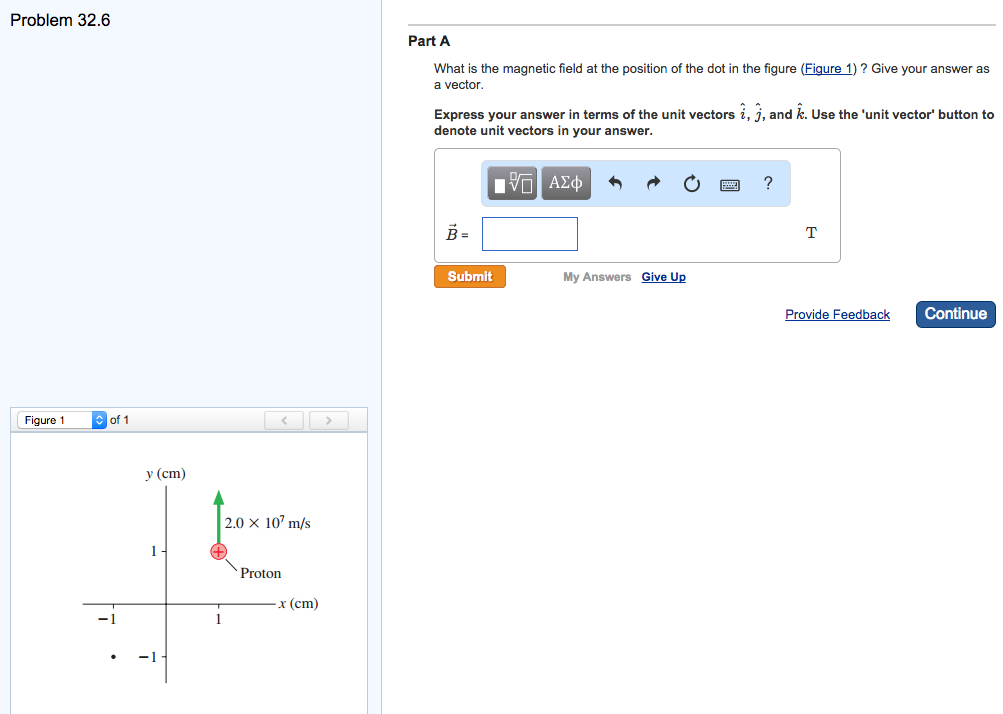Submit the magnetic field answer

[469, 275]
